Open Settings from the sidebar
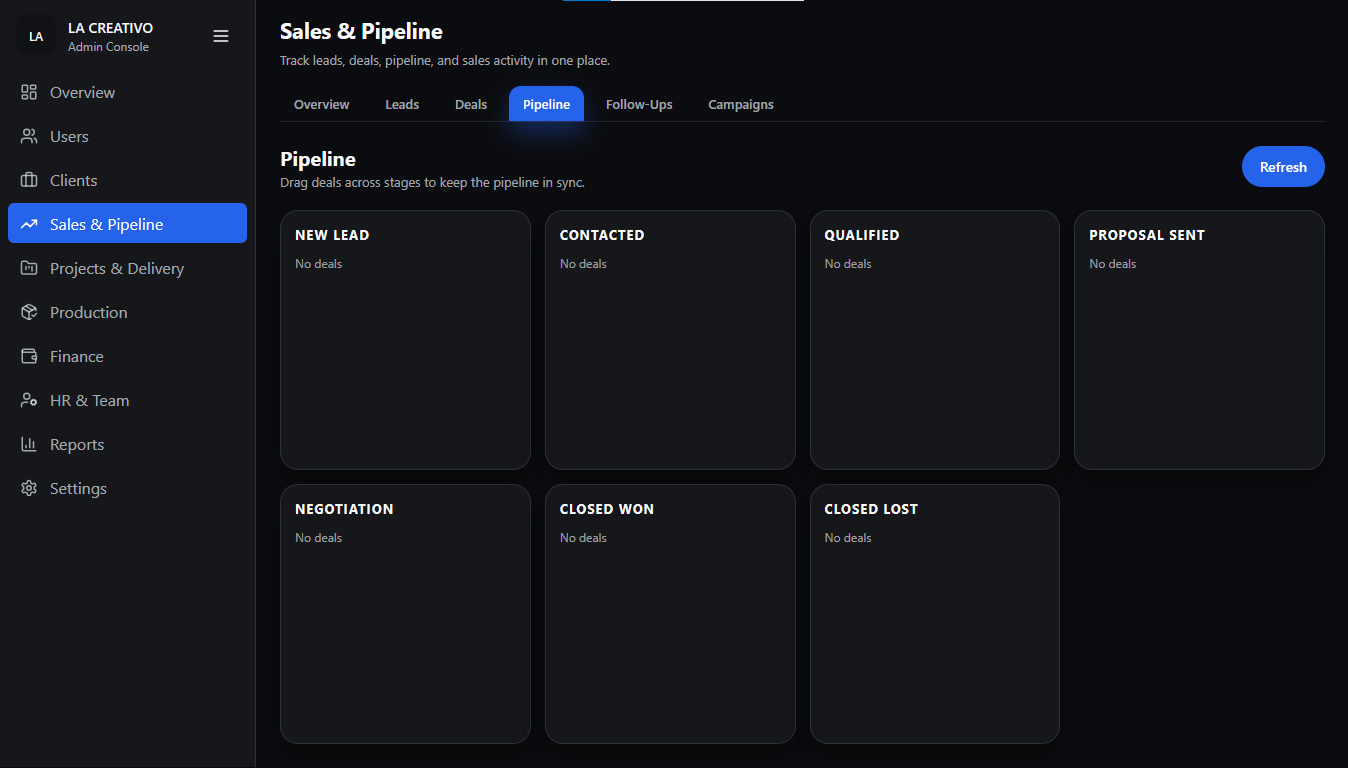Image resolution: width=1348 pixels, height=768 pixels. [78, 488]
